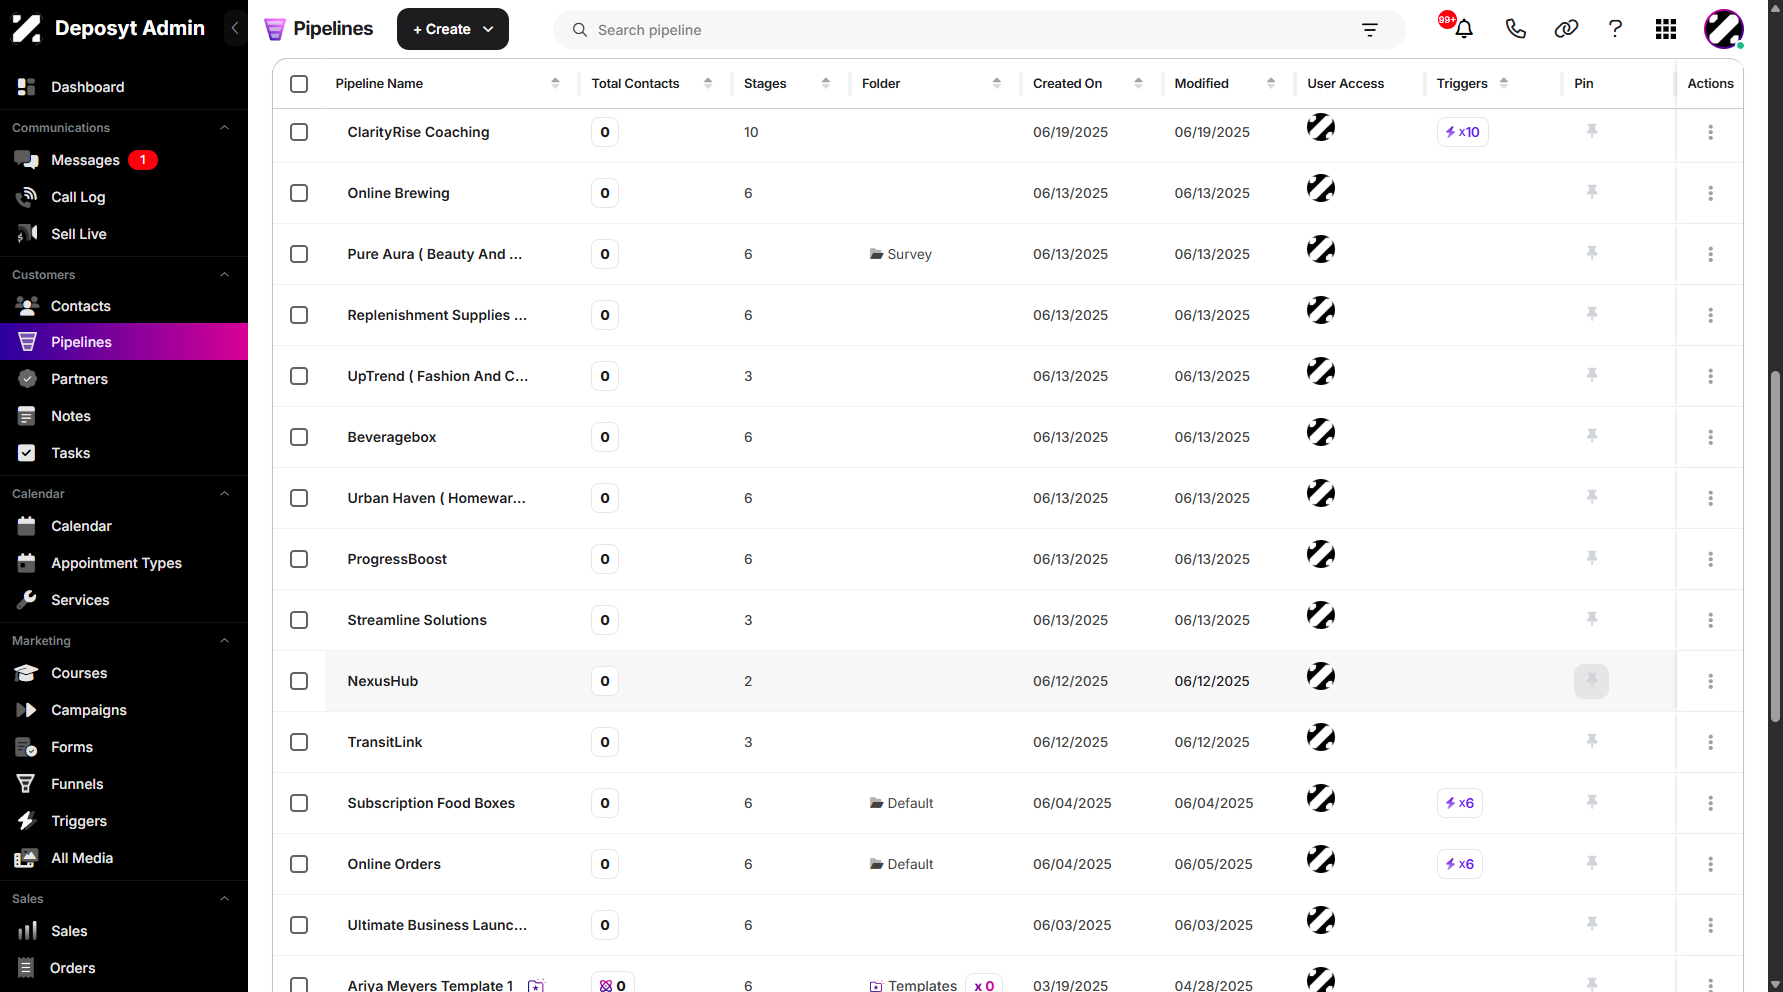Open the phone dialer icon
This screenshot has height=992, width=1783.
click(1515, 29)
